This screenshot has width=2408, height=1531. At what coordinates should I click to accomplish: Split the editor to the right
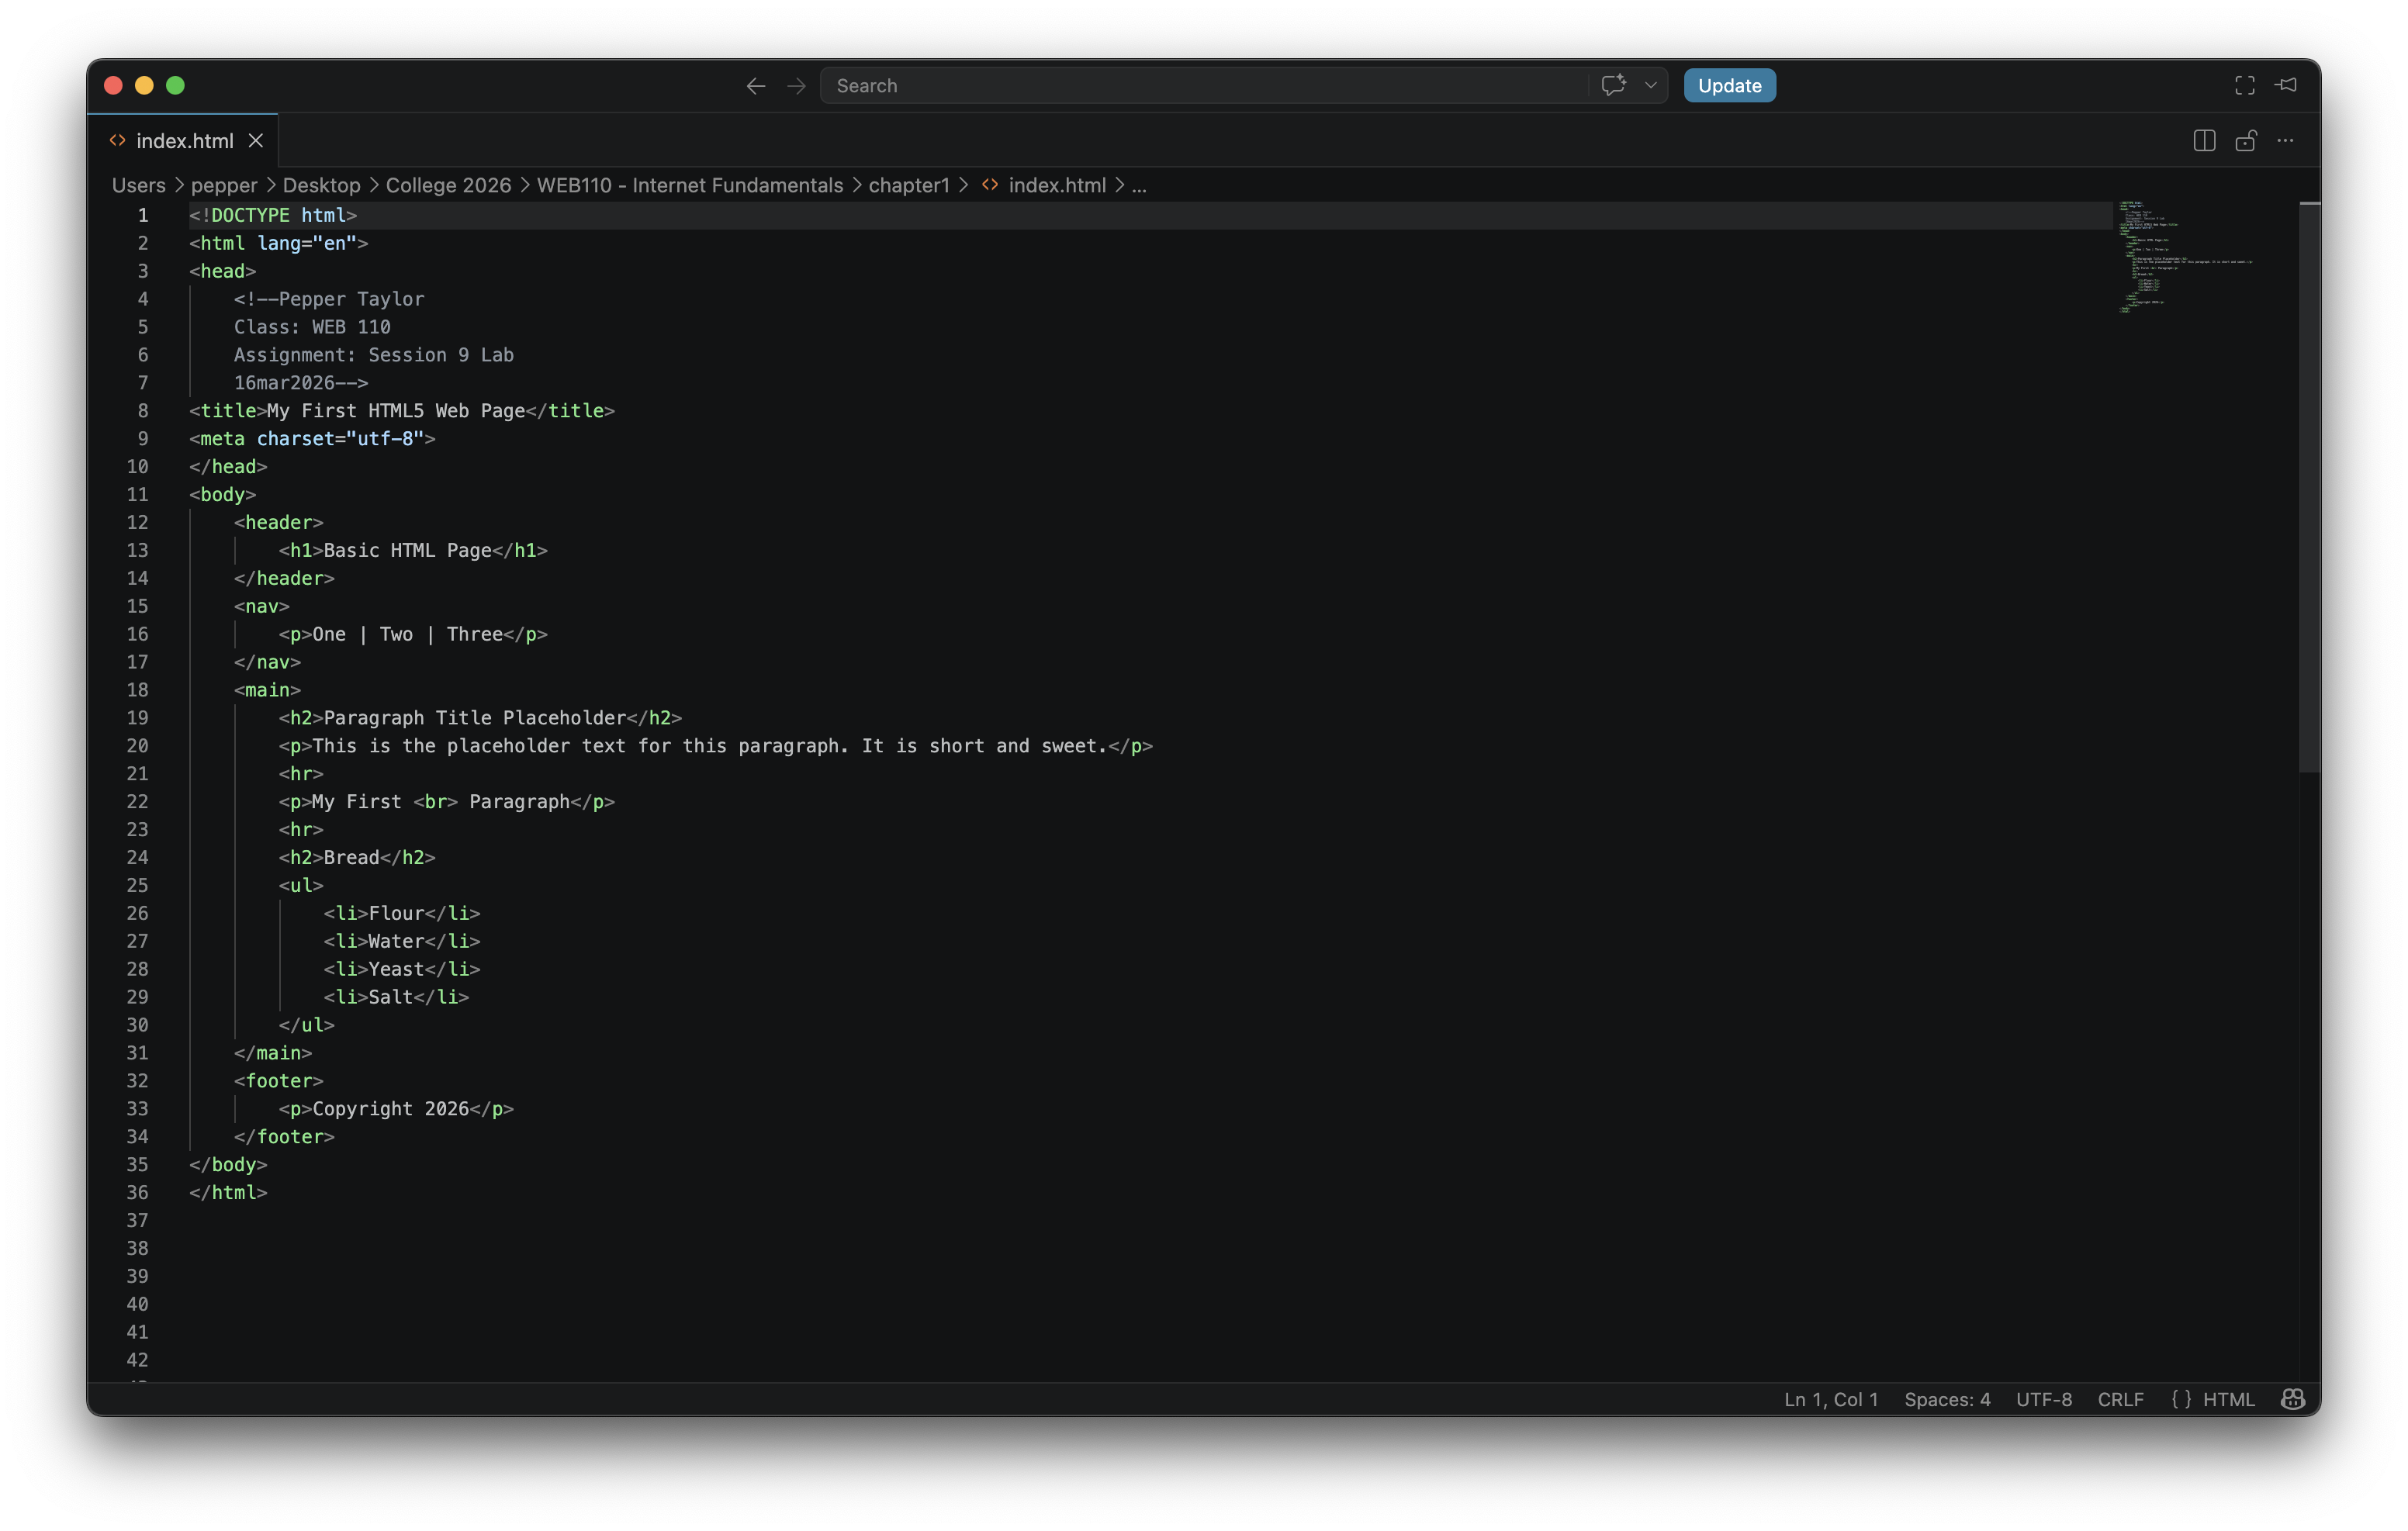[2204, 141]
